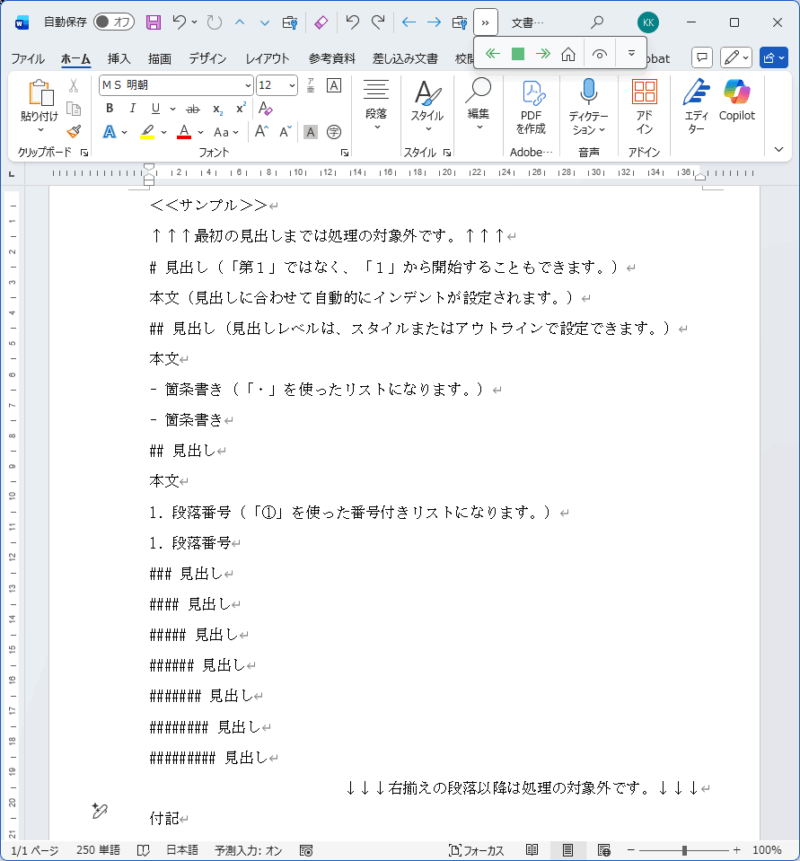
Task: Expand the font size dropdown
Action: point(292,85)
